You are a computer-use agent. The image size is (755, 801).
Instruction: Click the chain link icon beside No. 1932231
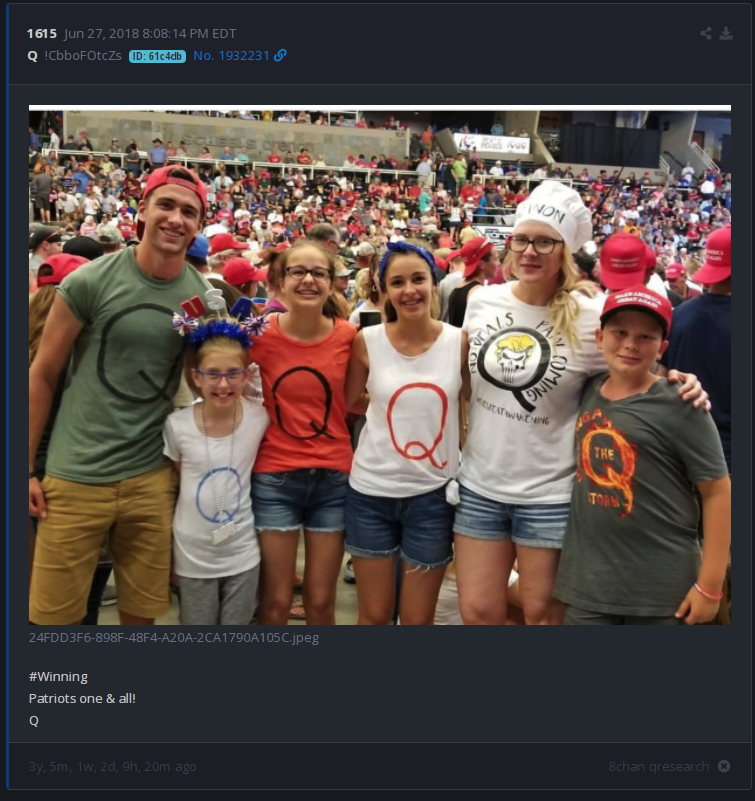pyautogui.click(x=280, y=55)
